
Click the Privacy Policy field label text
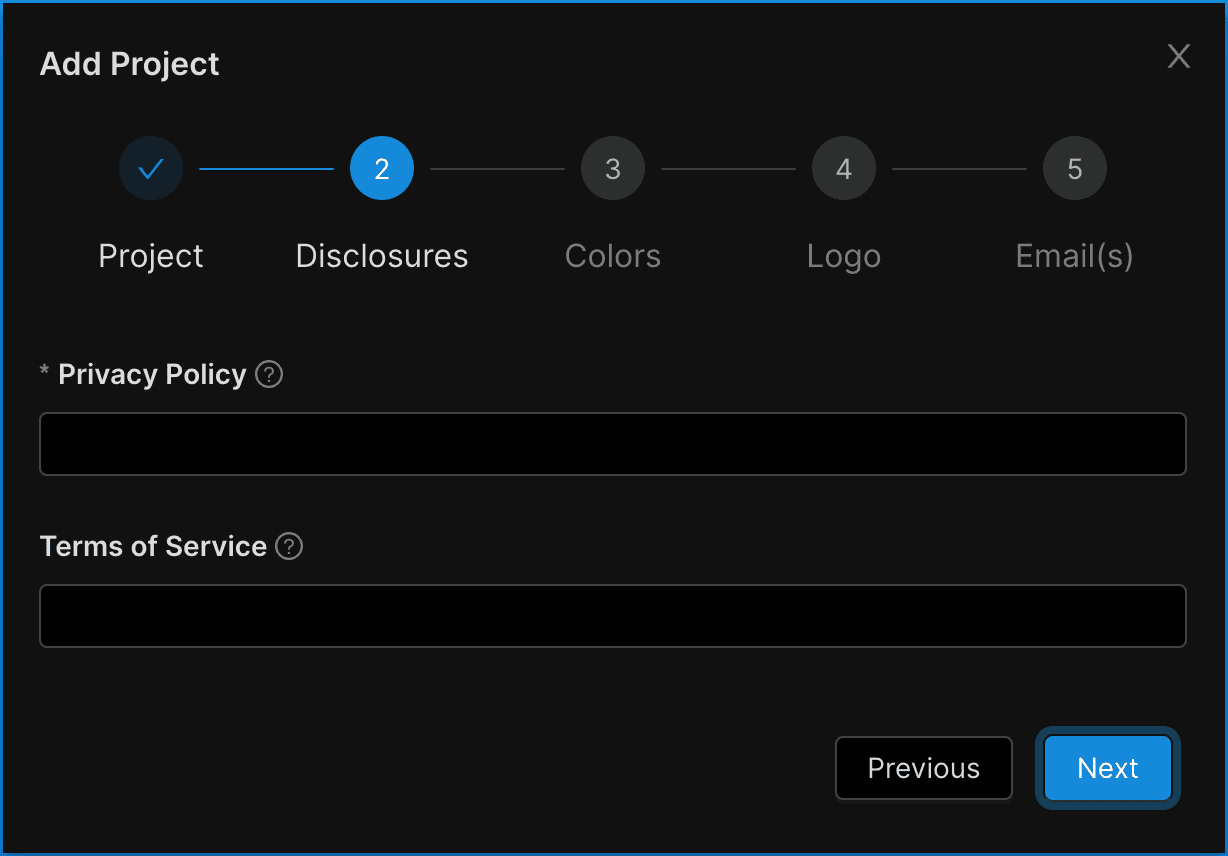pyautogui.click(x=152, y=375)
